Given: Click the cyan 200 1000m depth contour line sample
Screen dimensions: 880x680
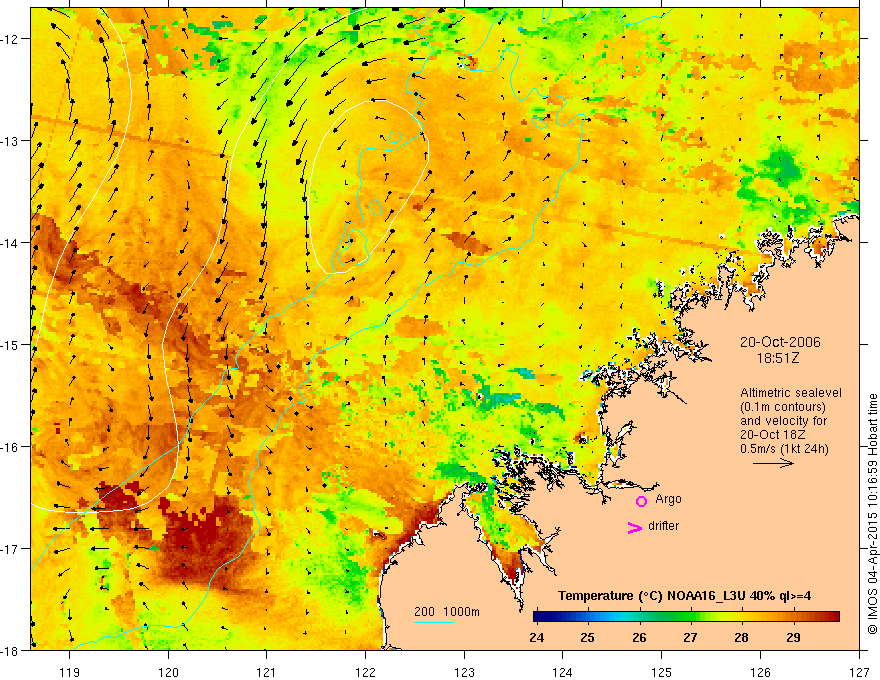Looking at the screenshot, I should [x=434, y=622].
